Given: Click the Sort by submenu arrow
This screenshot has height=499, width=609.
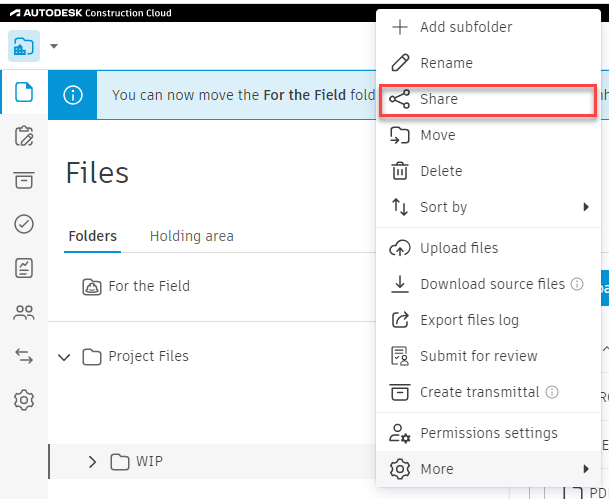Looking at the screenshot, I should [586, 207].
